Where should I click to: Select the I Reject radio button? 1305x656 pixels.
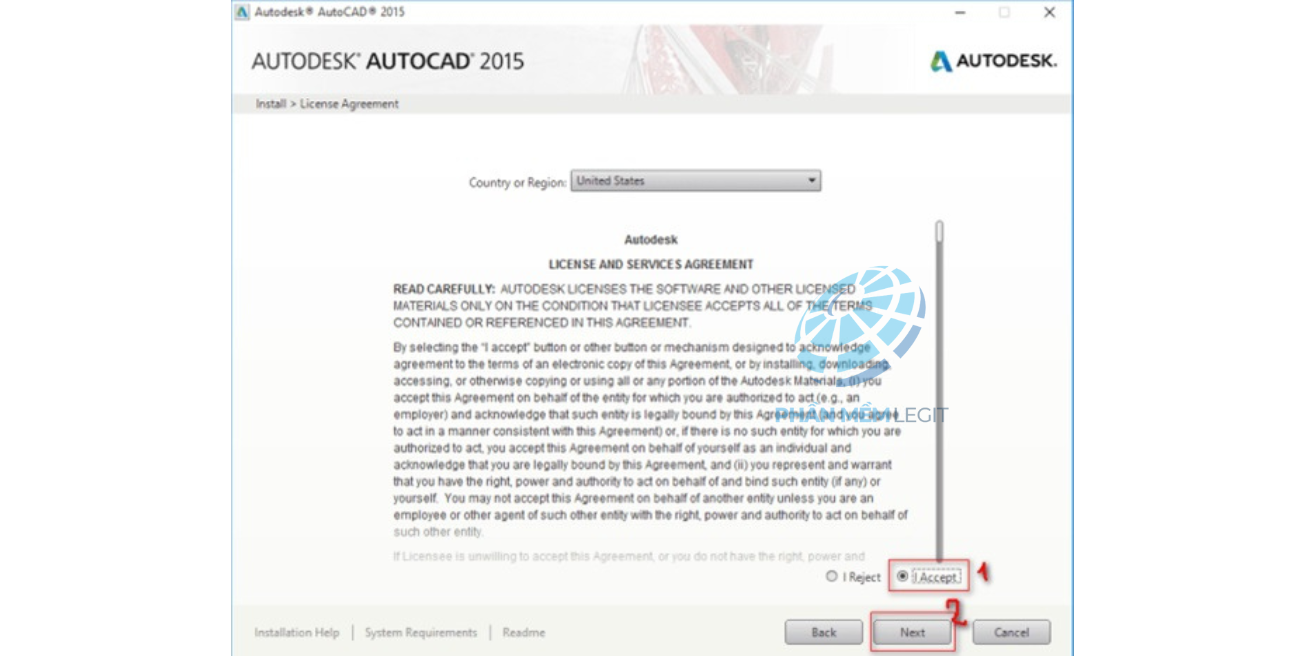coord(832,577)
